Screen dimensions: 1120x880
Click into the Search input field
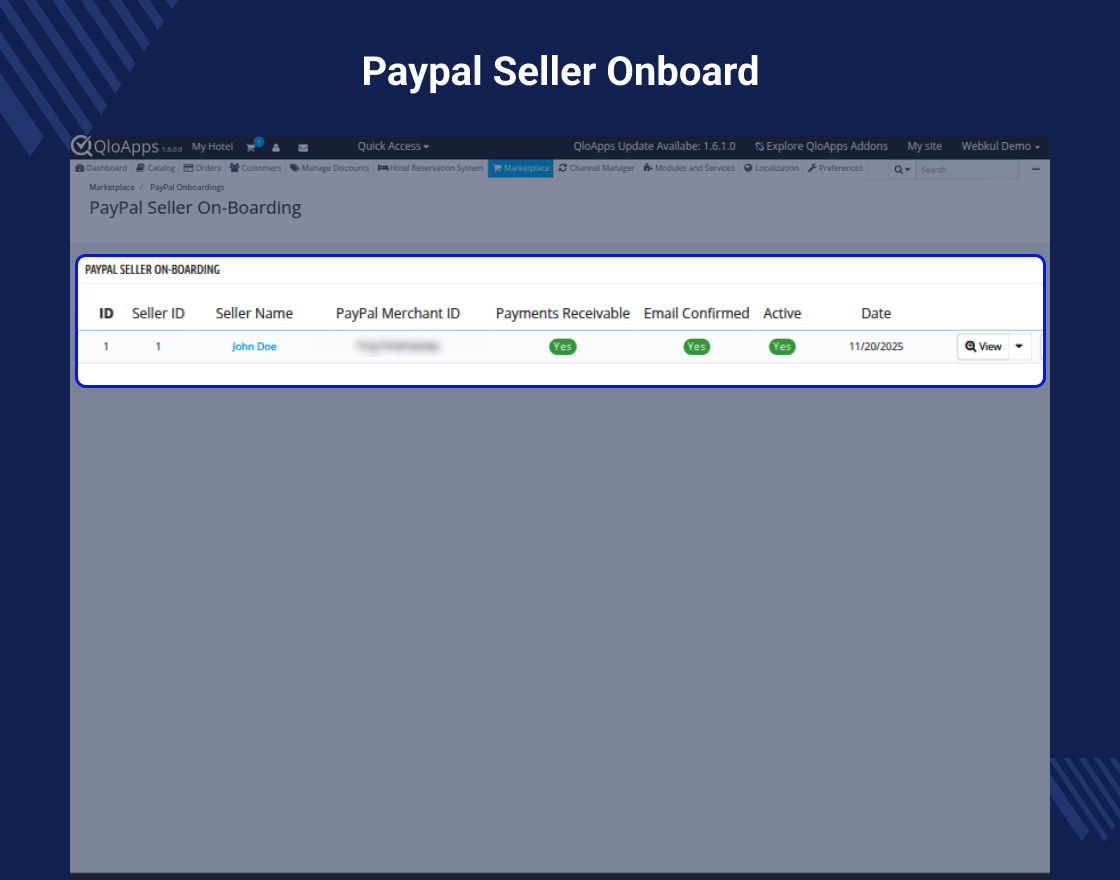coord(966,169)
